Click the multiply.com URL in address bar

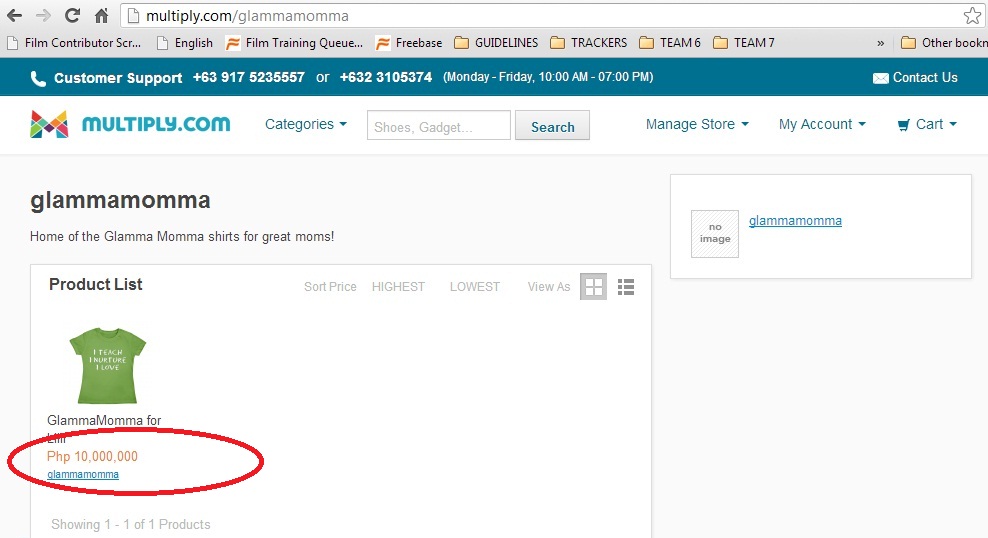247,16
